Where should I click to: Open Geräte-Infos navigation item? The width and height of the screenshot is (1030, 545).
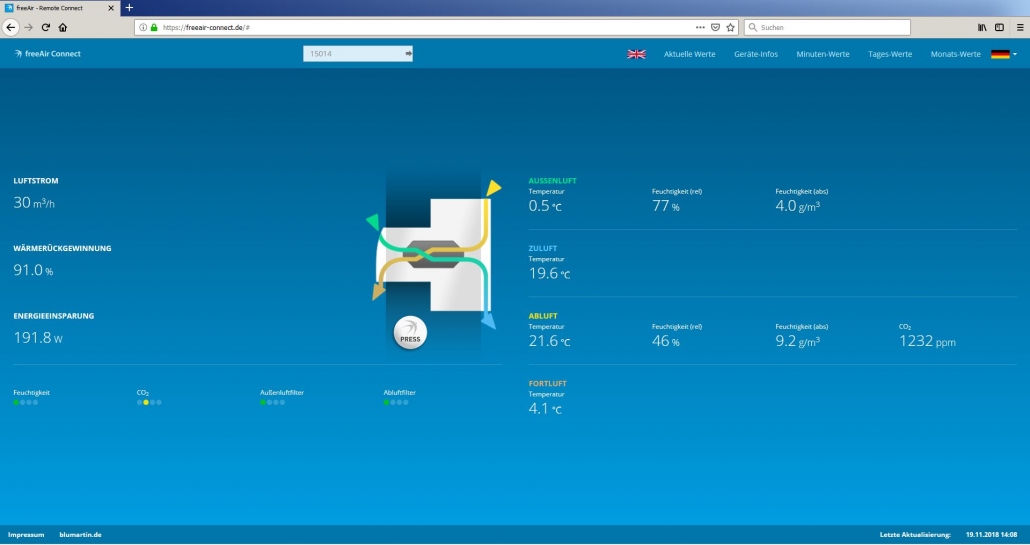point(756,54)
